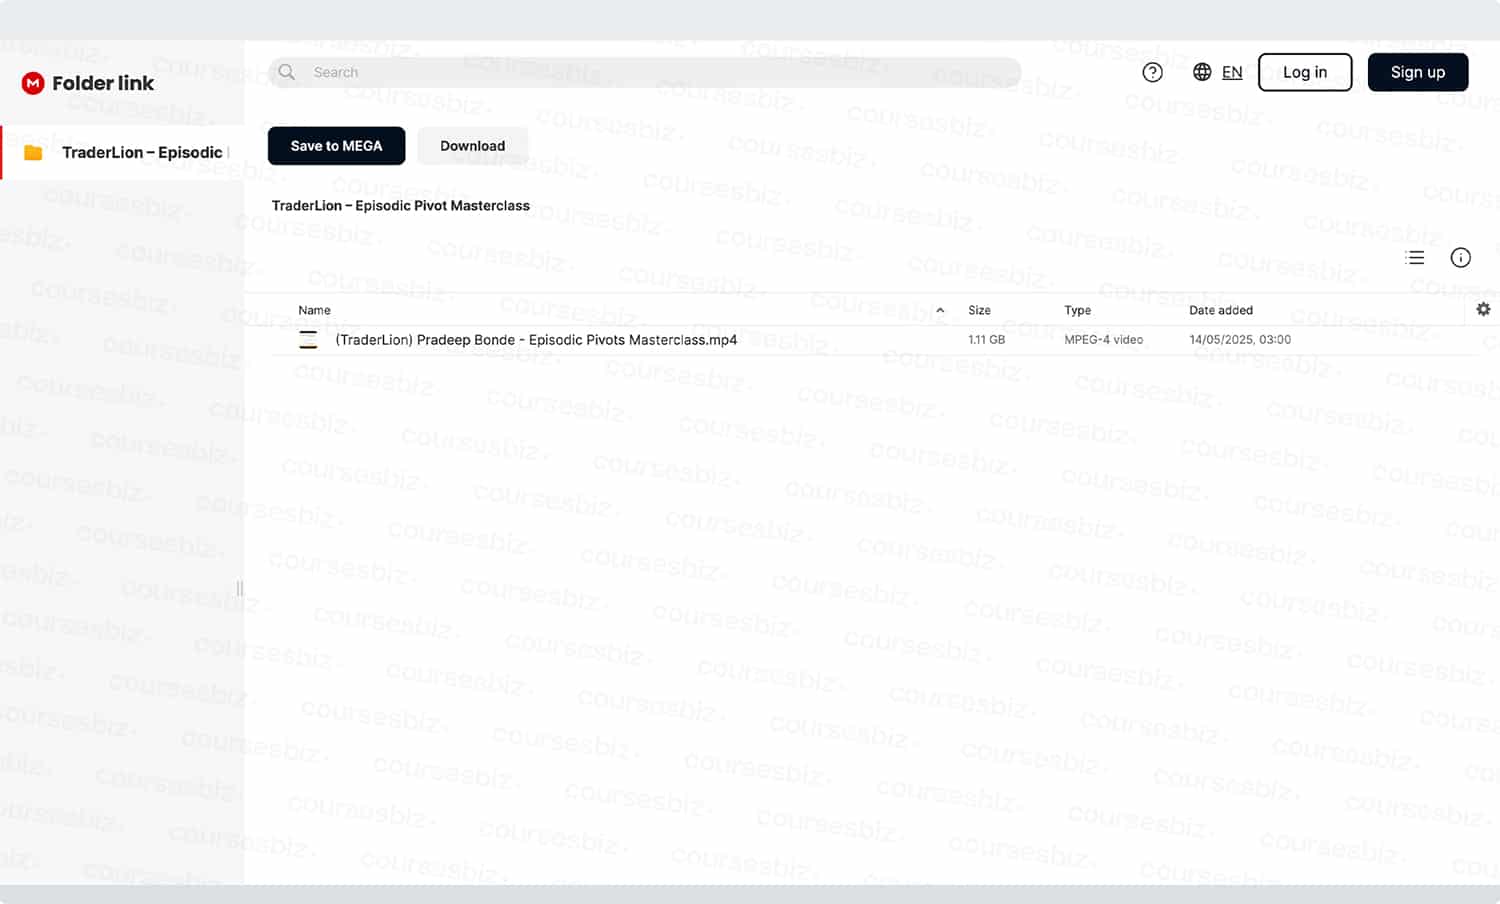Sort by Date added column header

click(1220, 311)
